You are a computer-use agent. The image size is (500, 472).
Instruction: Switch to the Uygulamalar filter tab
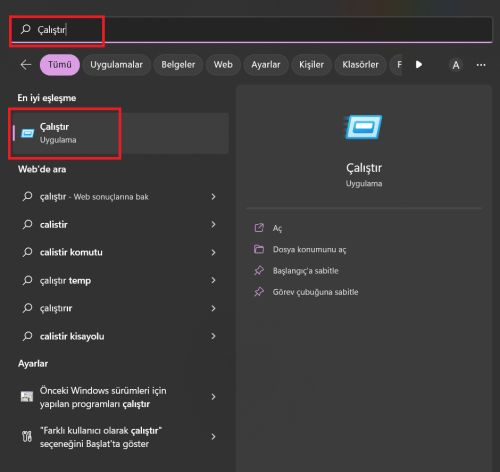point(116,65)
